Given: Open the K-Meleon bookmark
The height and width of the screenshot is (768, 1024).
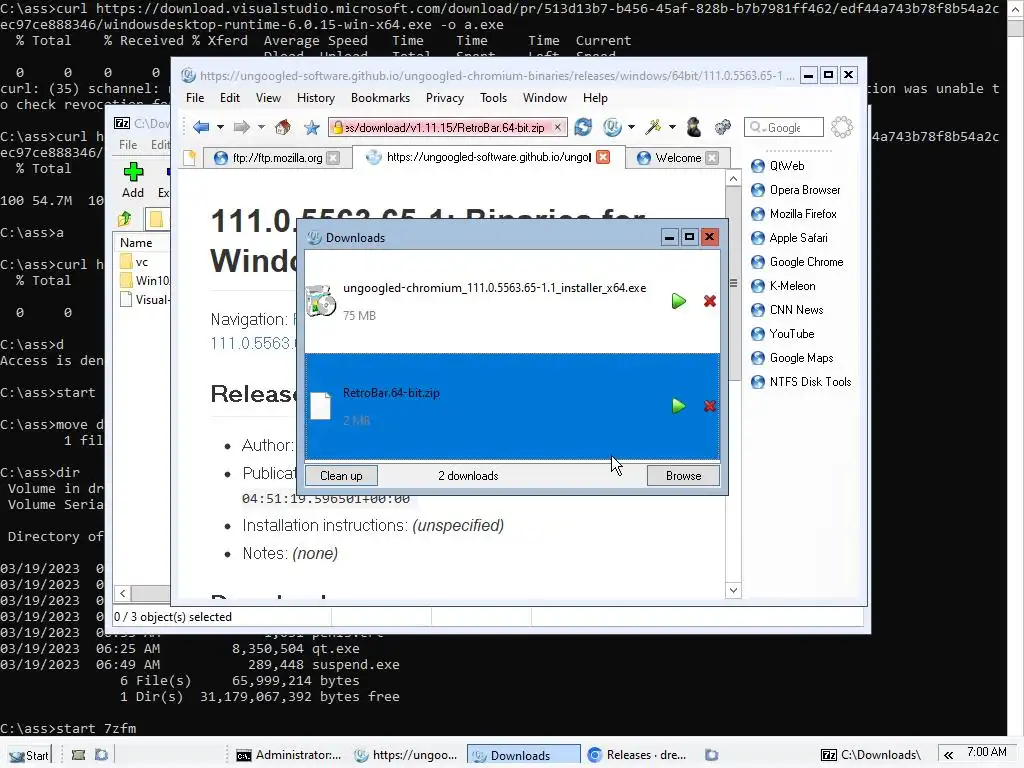Looking at the screenshot, I should (x=792, y=286).
